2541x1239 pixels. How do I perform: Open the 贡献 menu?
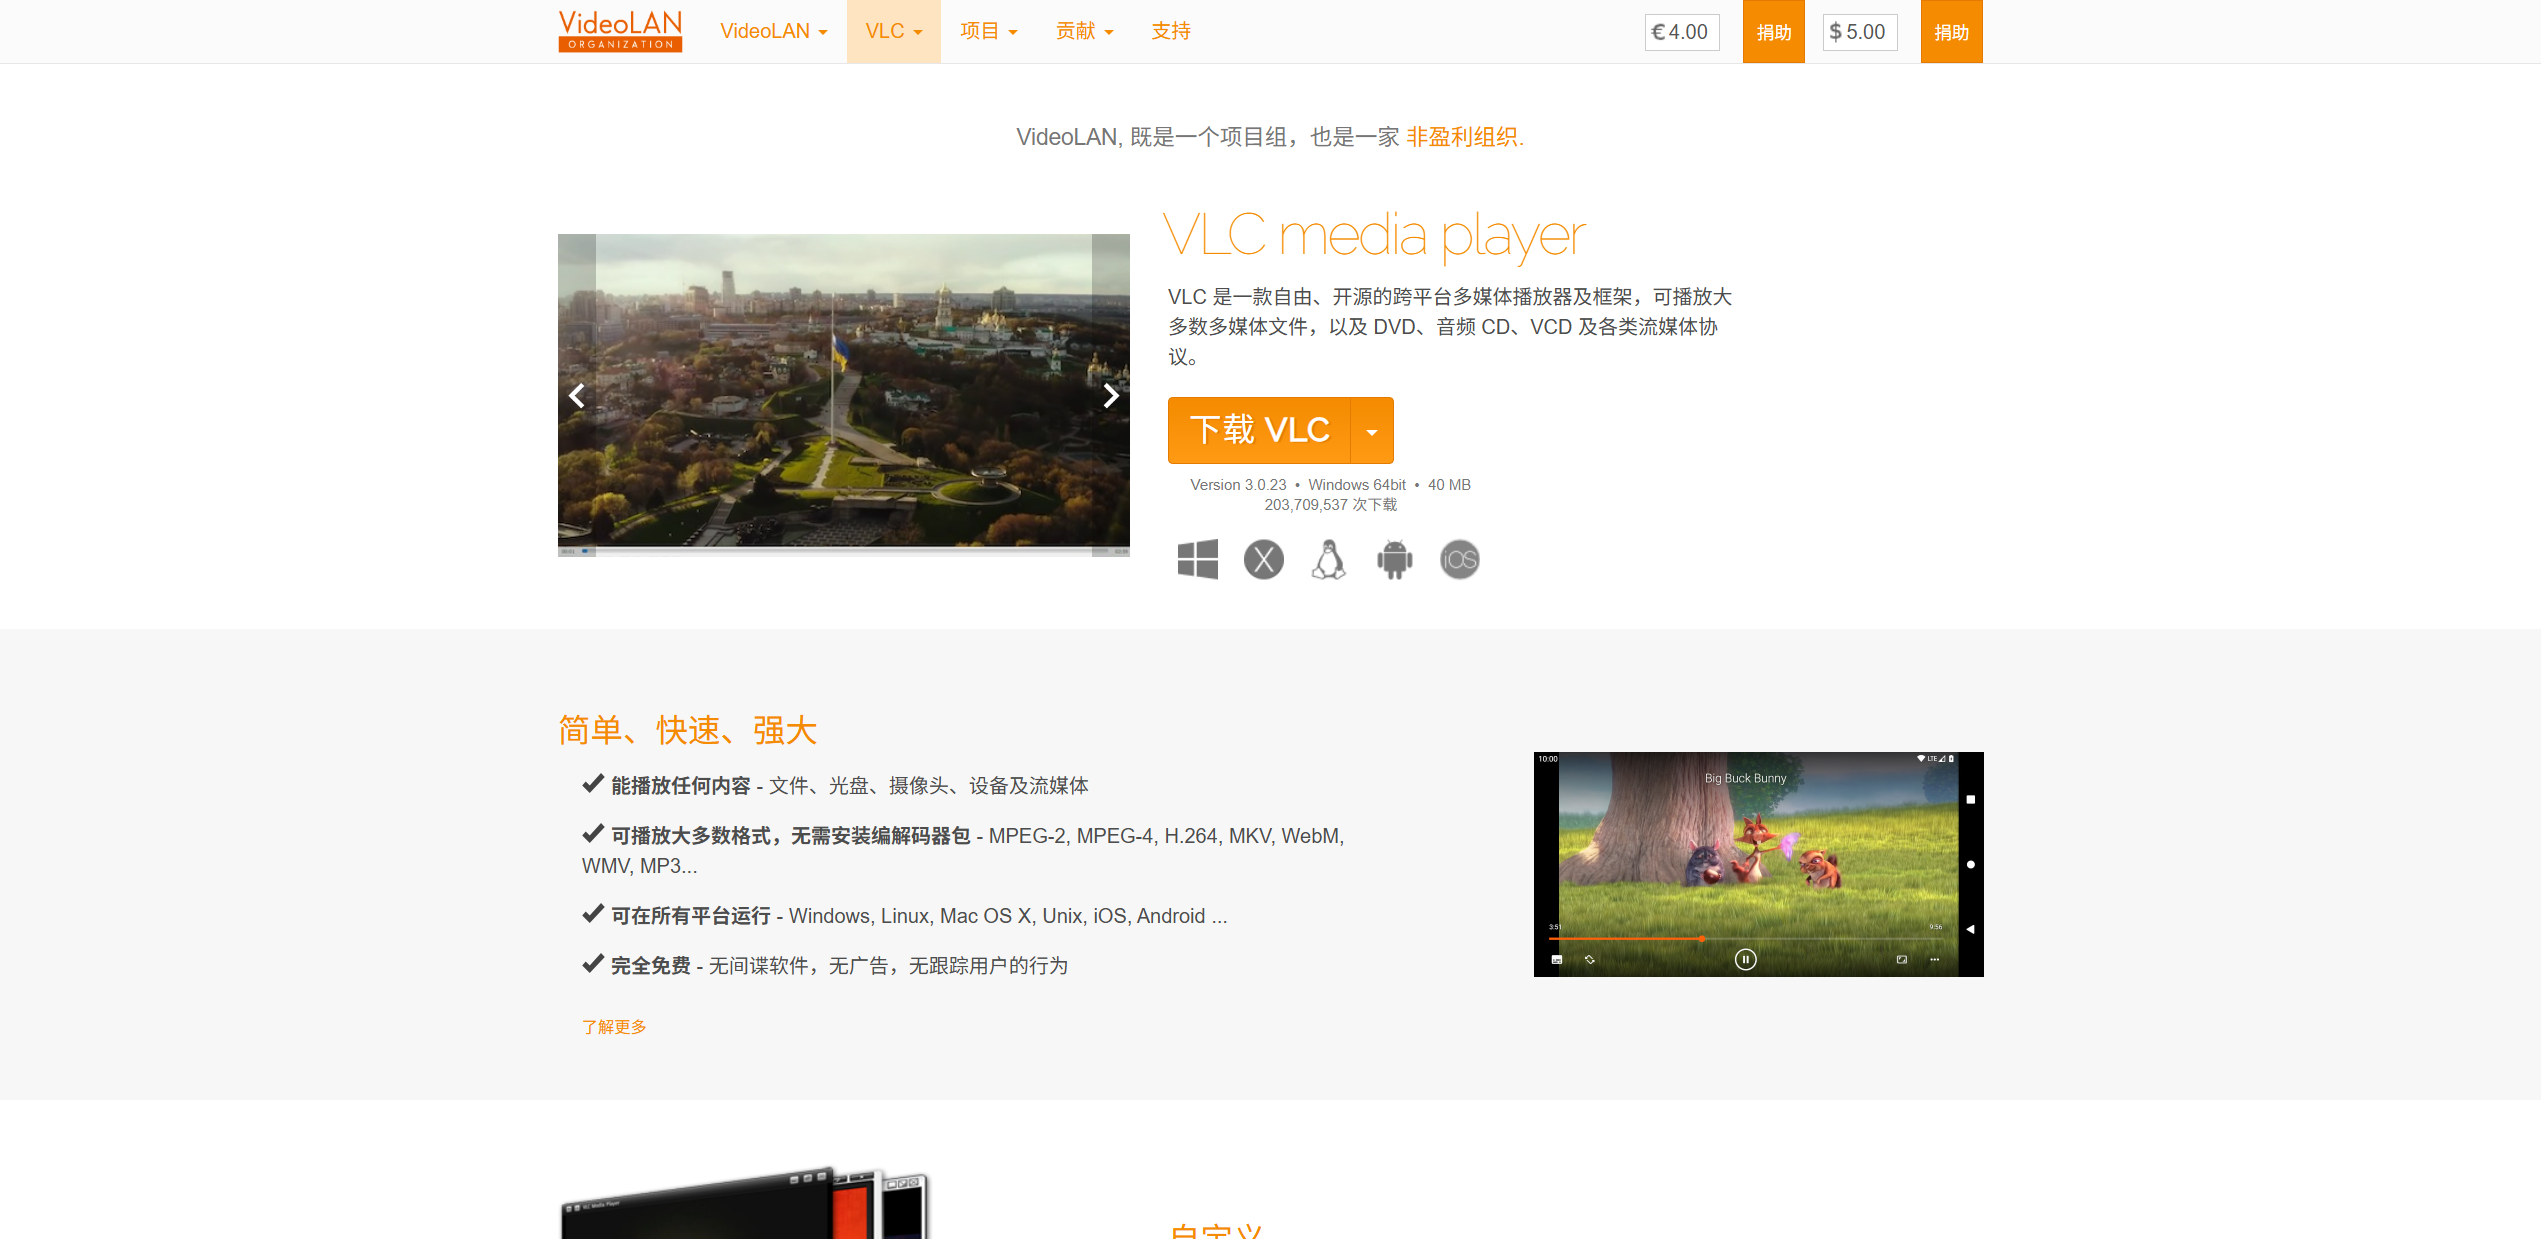1084,31
